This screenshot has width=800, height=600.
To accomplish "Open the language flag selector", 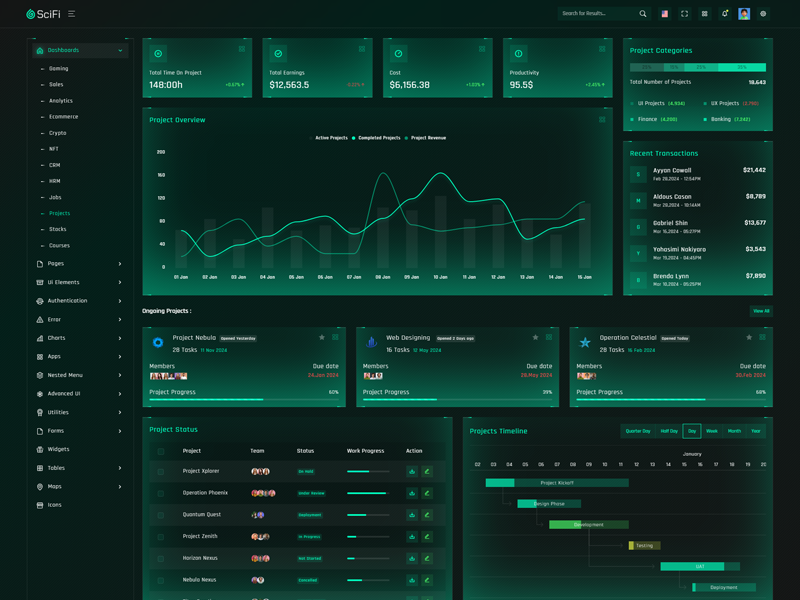I will pos(664,14).
